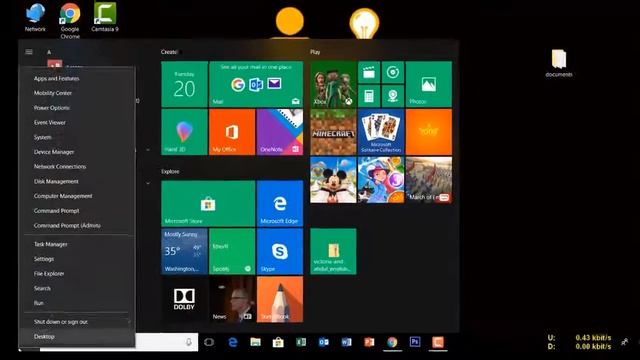Open the My Office tile
Screen dimensions: 640x360
pos(232,132)
